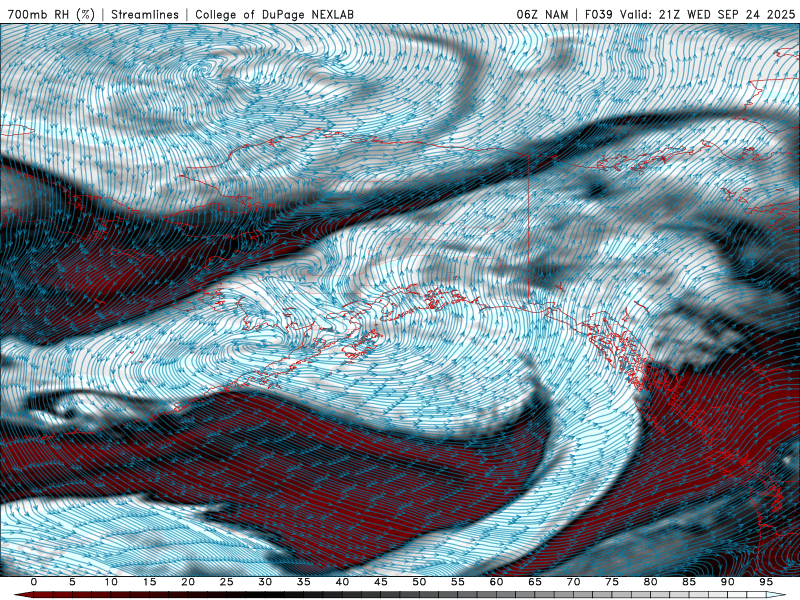
Task: Click the "College of DuPage NEXLAB" credit text
Action: (274, 15)
